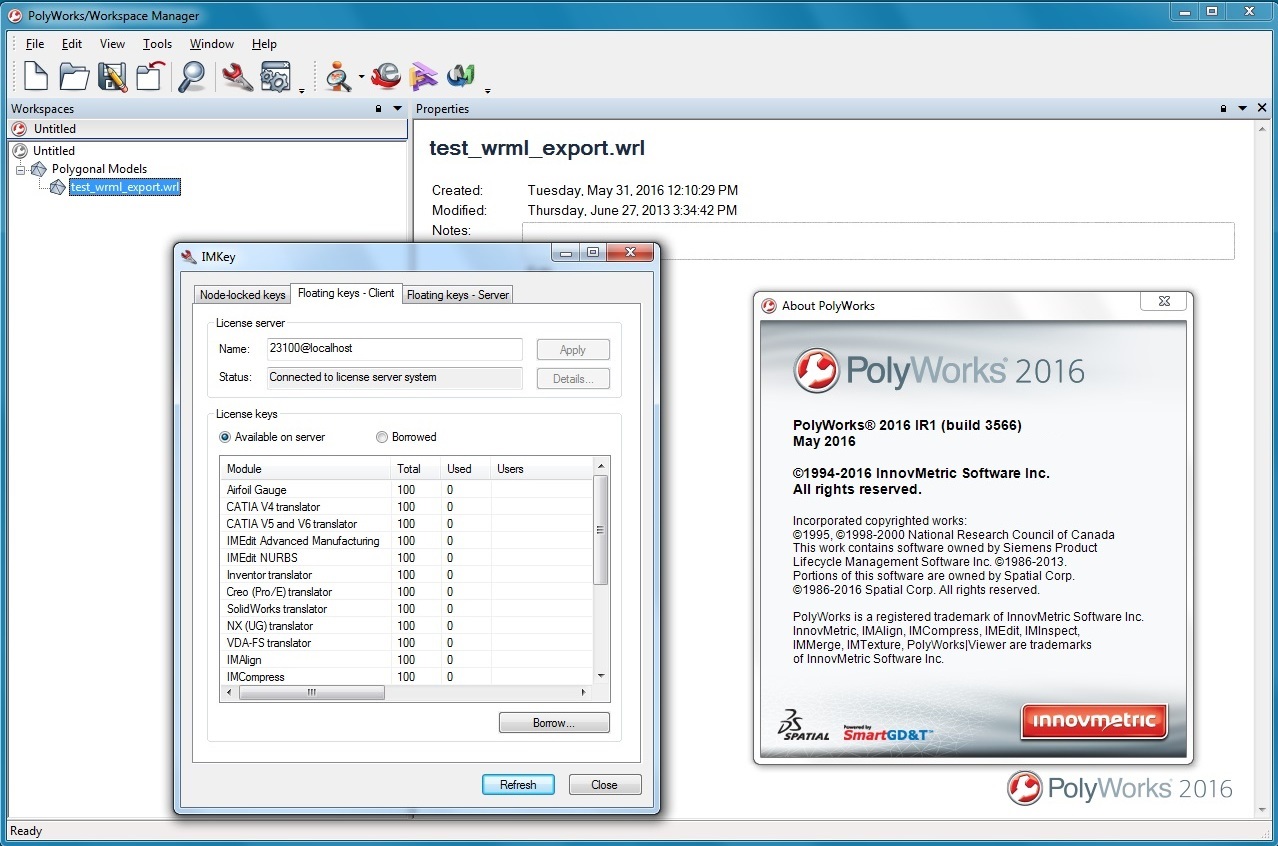The width and height of the screenshot is (1278, 846).
Task: Click the license server Name input field
Action: click(394, 349)
